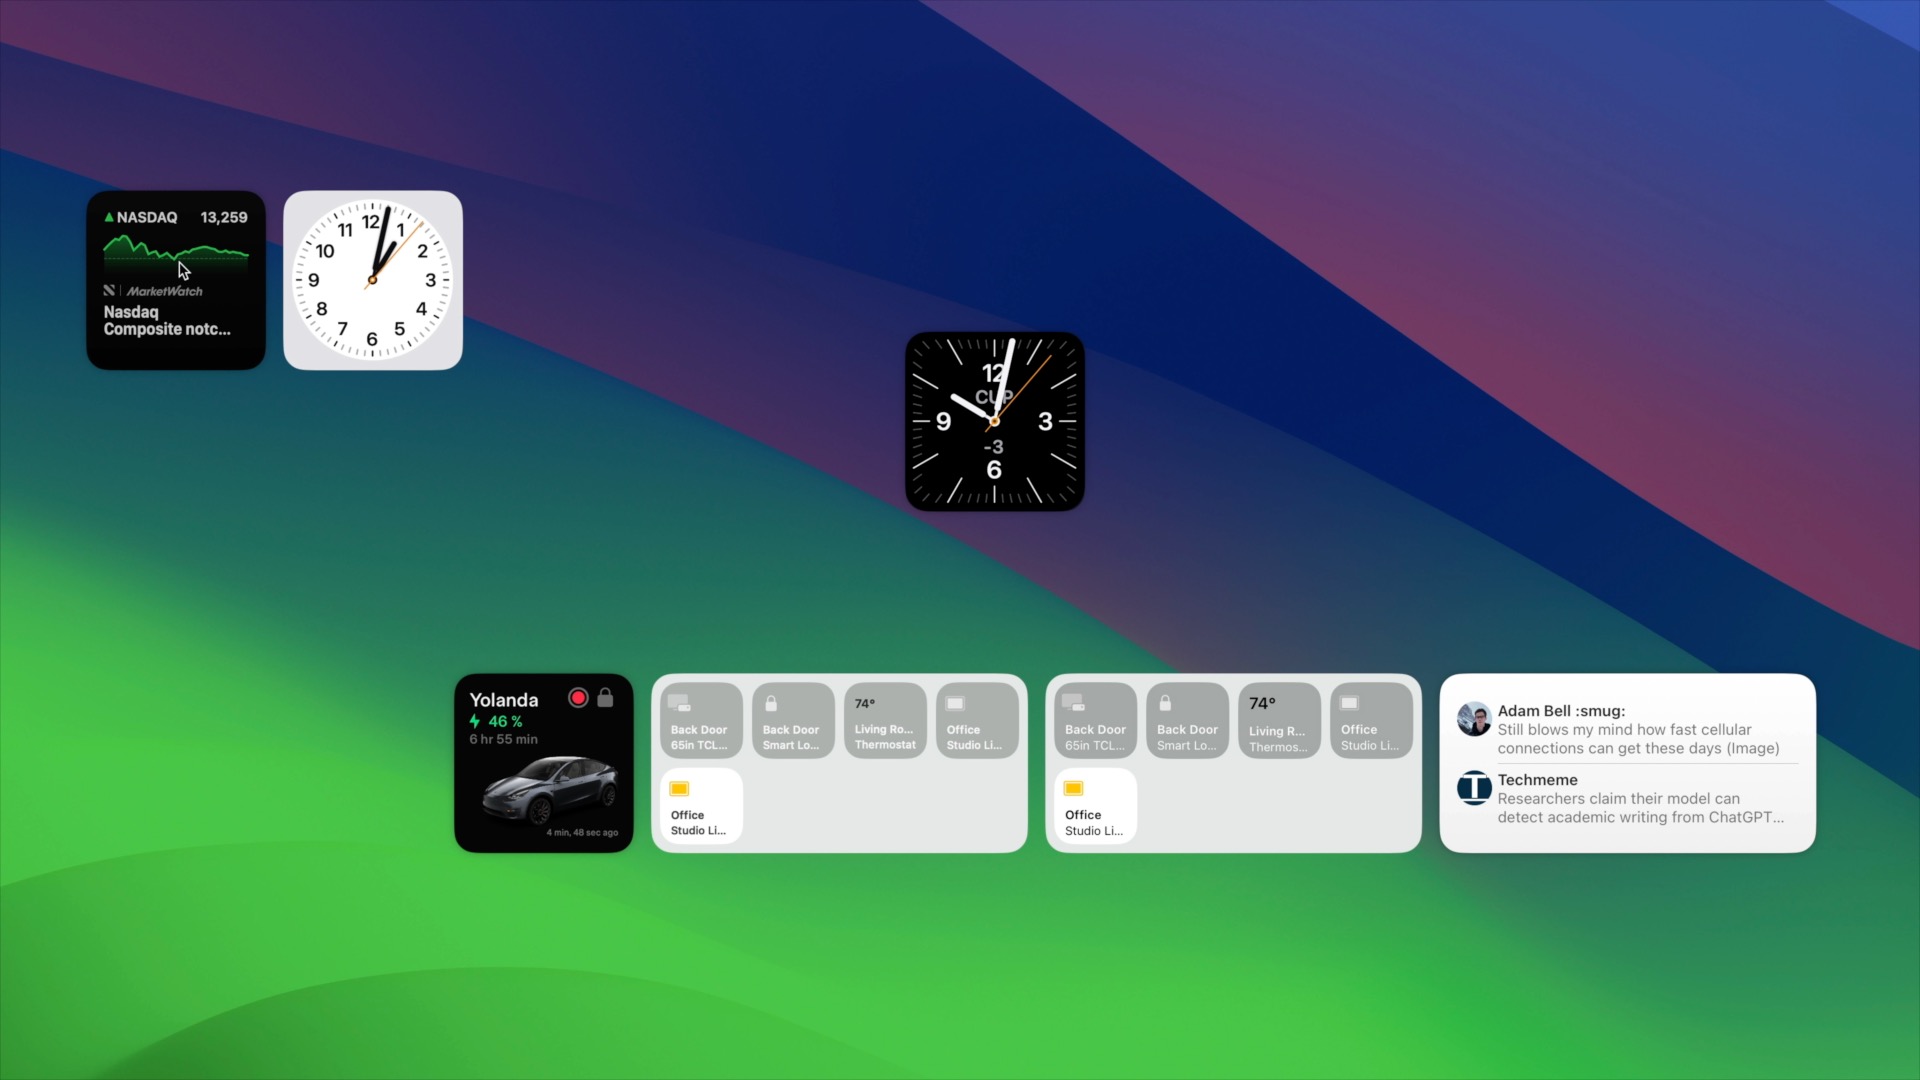The height and width of the screenshot is (1080, 1920).
Task: Select the Adam Bell notification message
Action: (x=1629, y=728)
